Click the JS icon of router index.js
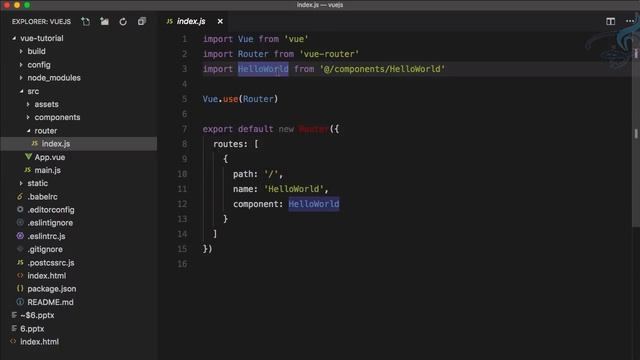640x360 pixels. 35,144
